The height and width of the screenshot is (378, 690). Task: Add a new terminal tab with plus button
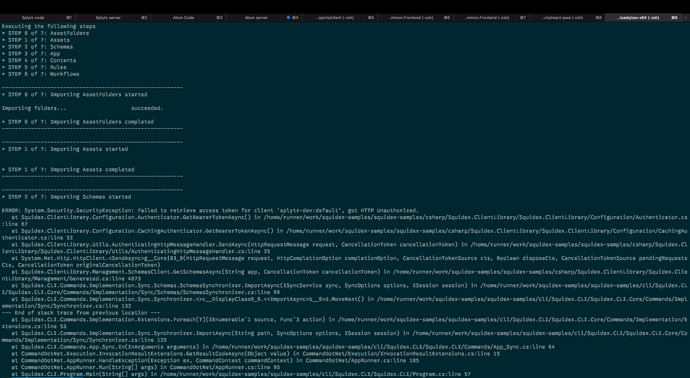click(x=686, y=18)
